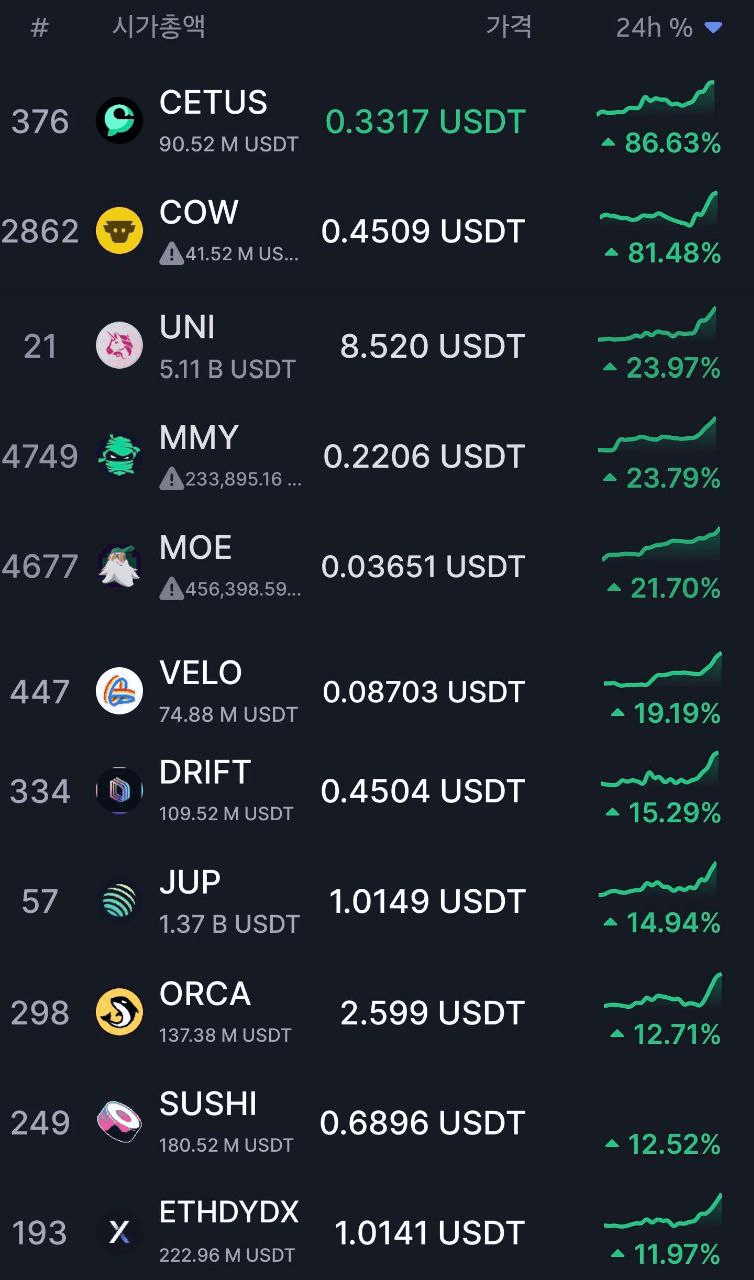This screenshot has height=1280, width=754.
Task: Select the ORCA whale logo
Action: tap(119, 1012)
